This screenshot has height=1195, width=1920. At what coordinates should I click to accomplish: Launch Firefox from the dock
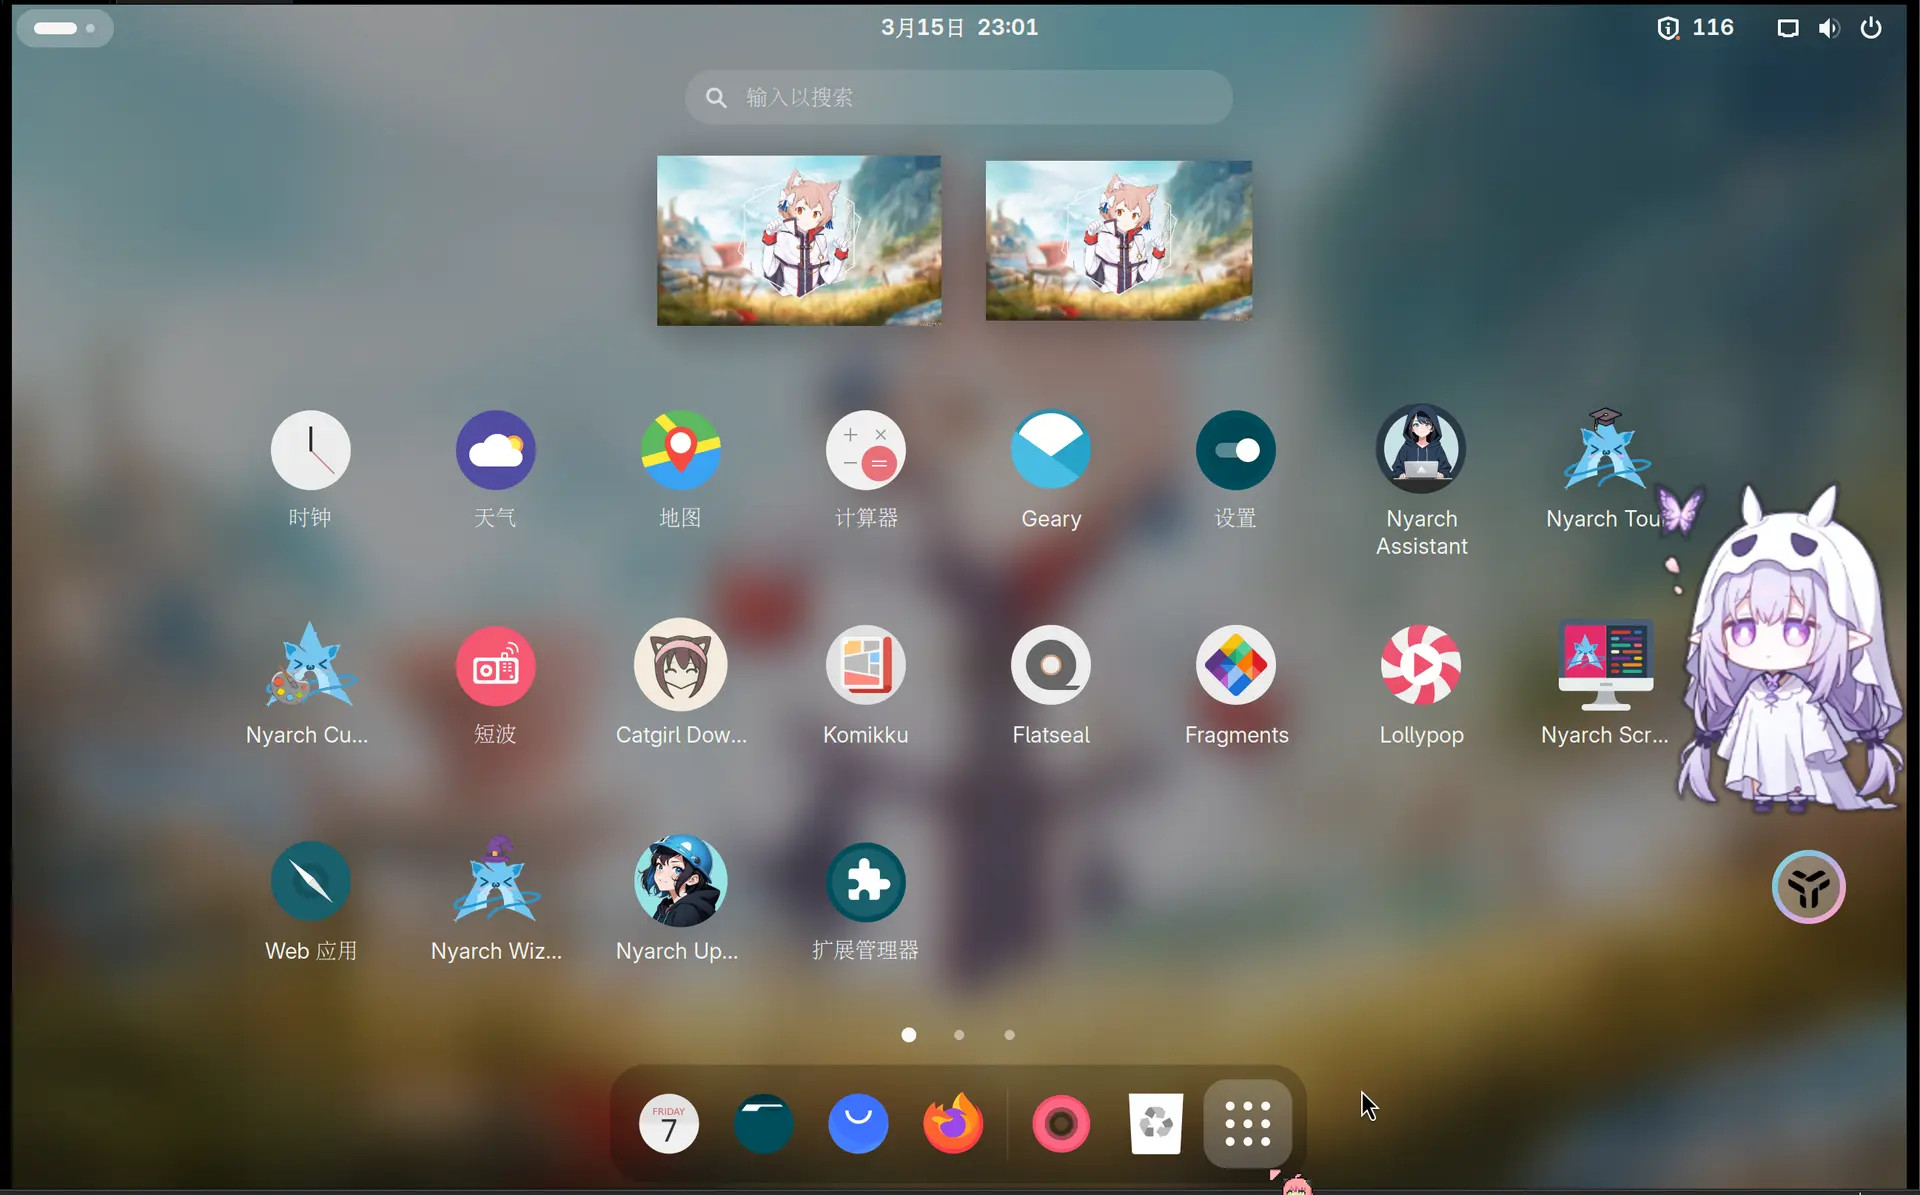click(953, 1124)
